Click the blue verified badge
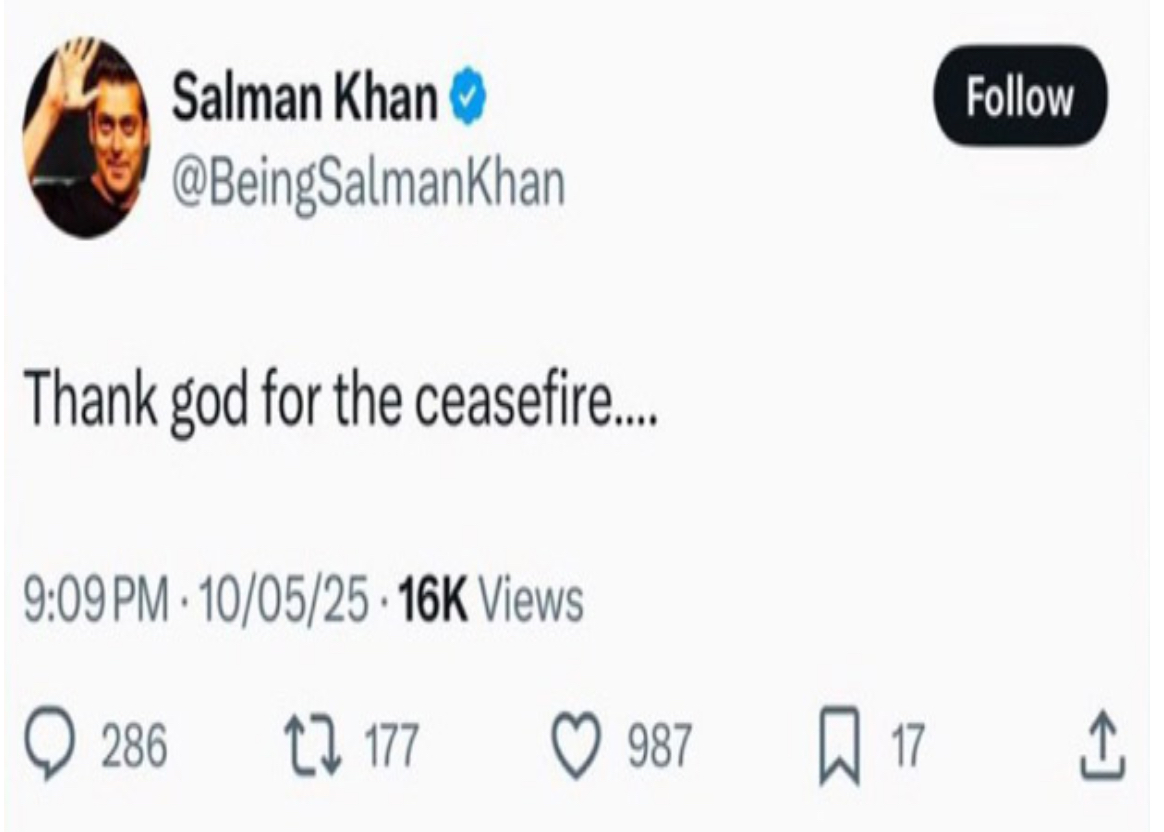1164x832 pixels. pyautogui.click(x=467, y=96)
